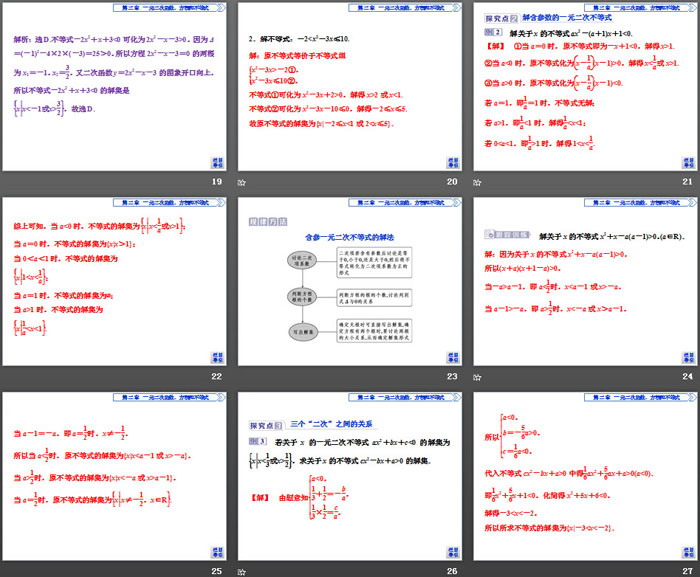This screenshot has height=577, width=700.
Task: Click the 规律方法 label on slide 23
Action: click(268, 222)
